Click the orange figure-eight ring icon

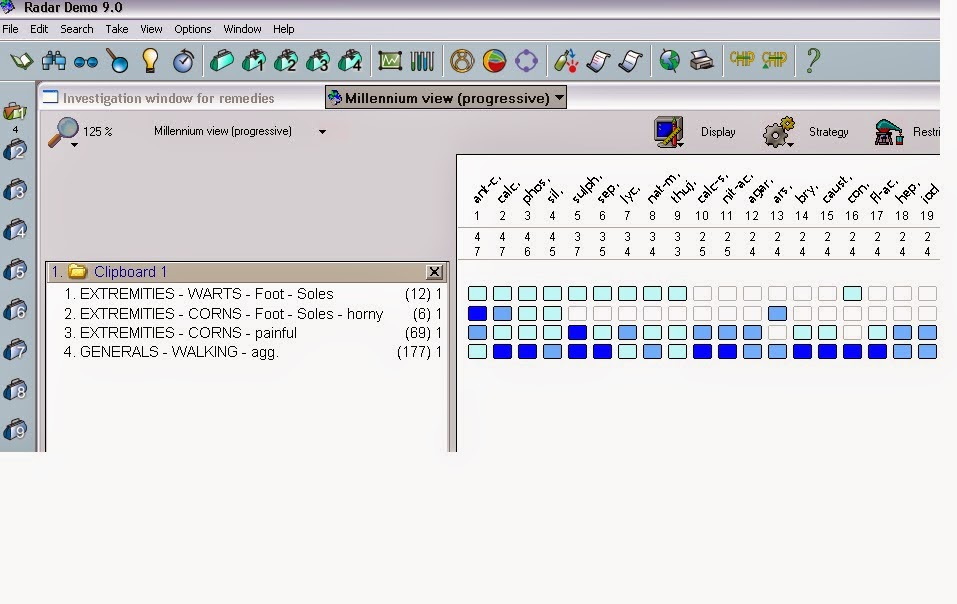[x=462, y=61]
